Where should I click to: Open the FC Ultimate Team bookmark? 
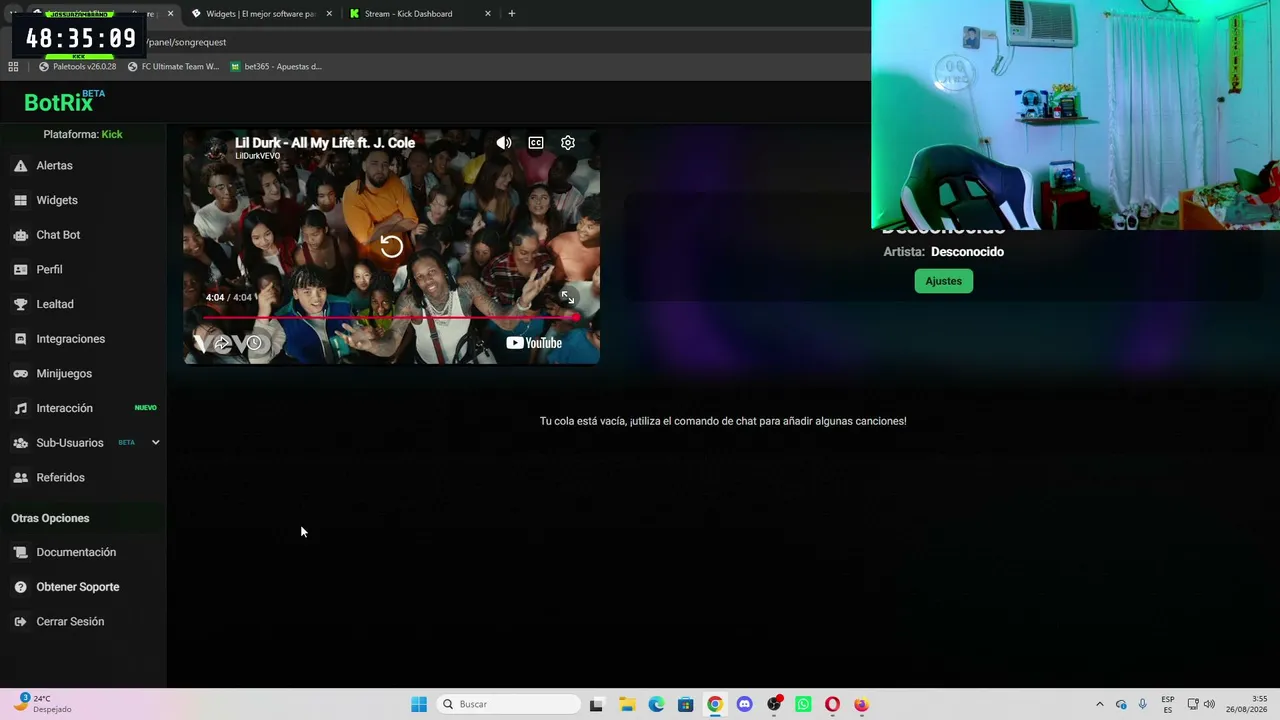(x=173, y=67)
